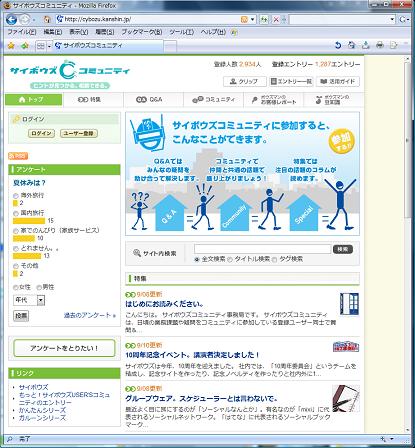Click the 活用ガイド button
Viewport: 415px width, 448px height.
pos(338,81)
